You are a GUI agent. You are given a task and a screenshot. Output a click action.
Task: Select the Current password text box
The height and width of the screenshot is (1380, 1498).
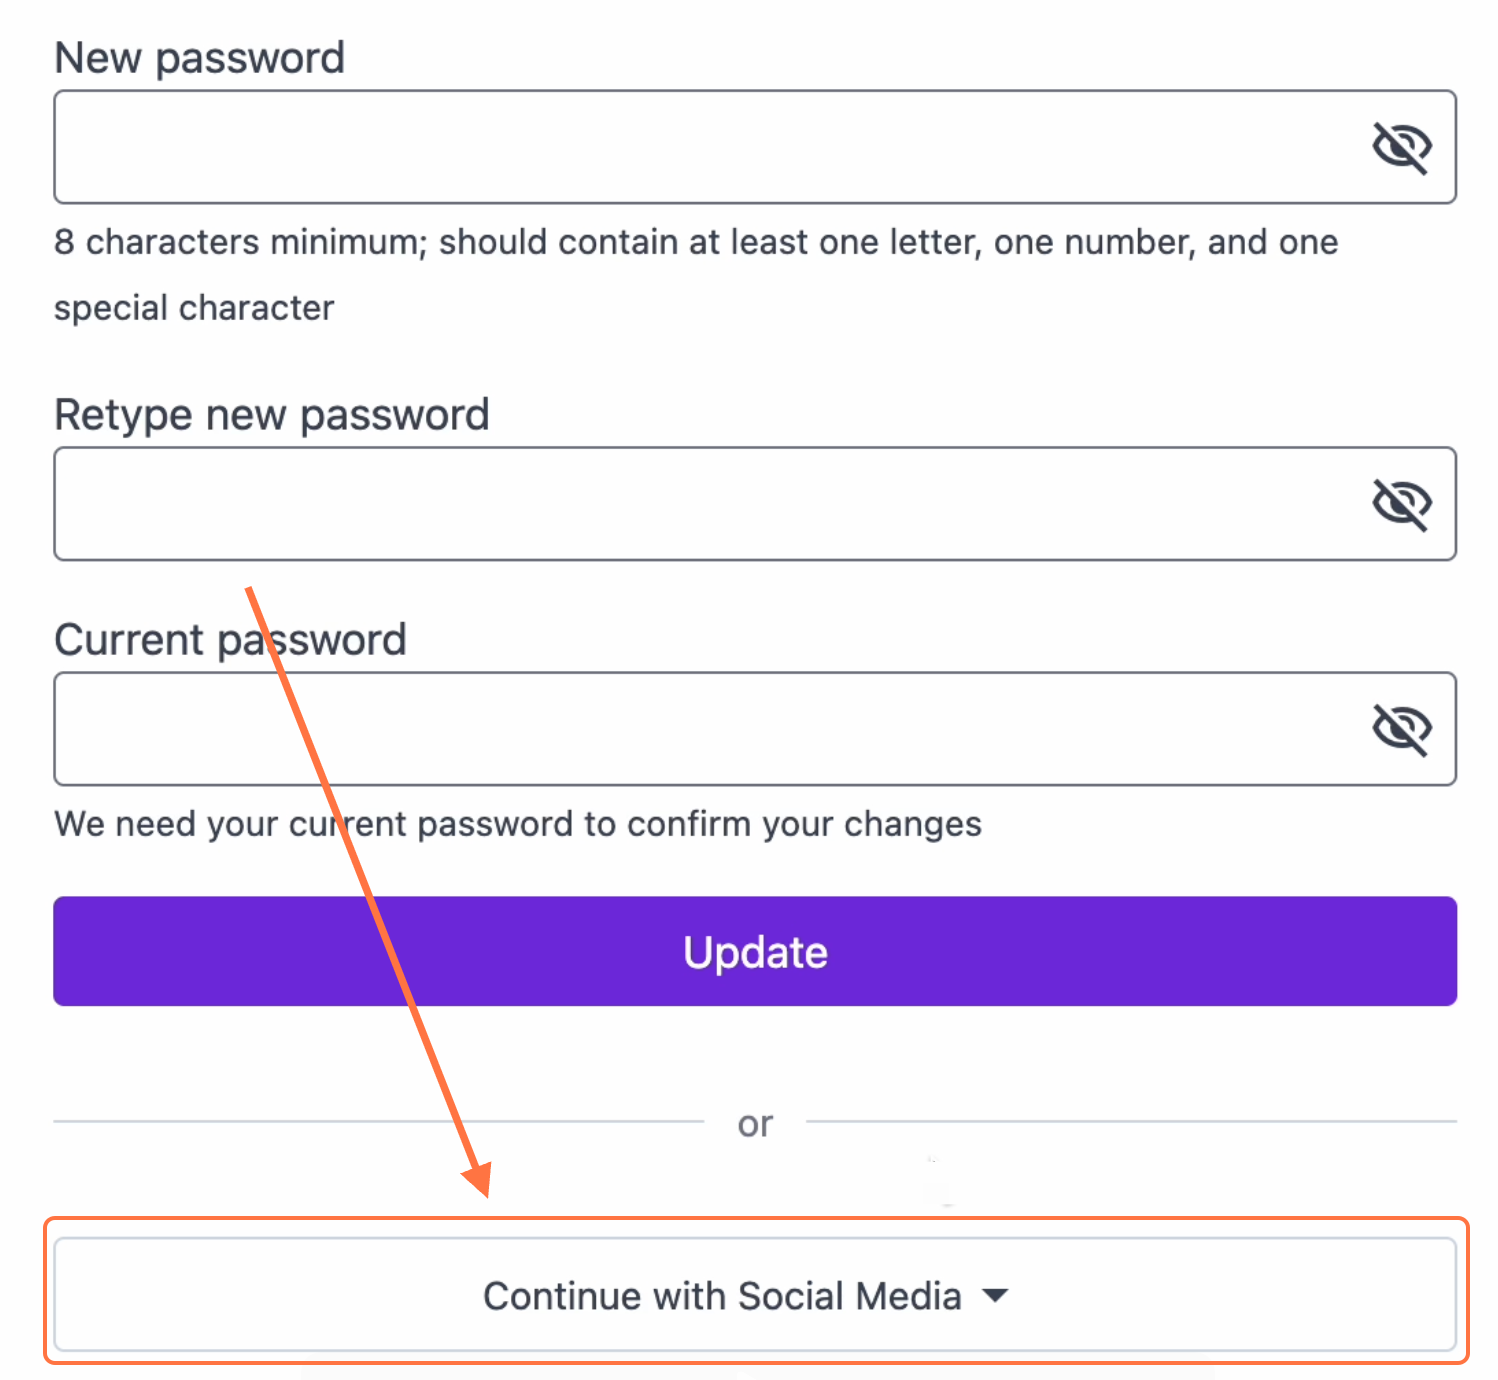(x=700, y=729)
